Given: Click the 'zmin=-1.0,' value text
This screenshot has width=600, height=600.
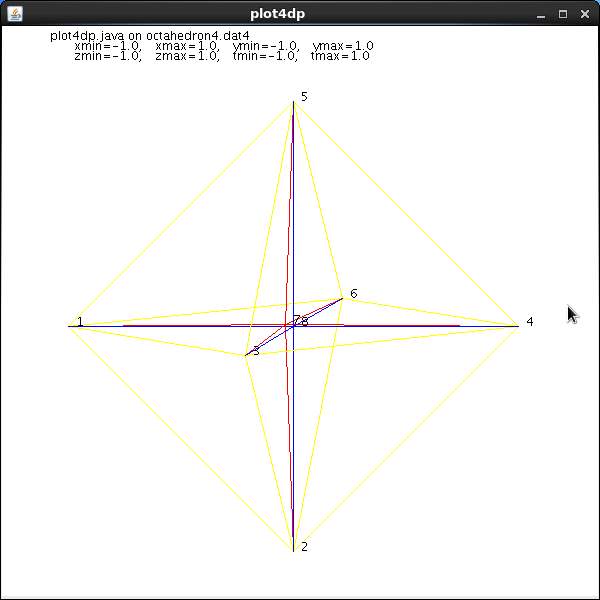Looking at the screenshot, I should pyautogui.click(x=108, y=56).
